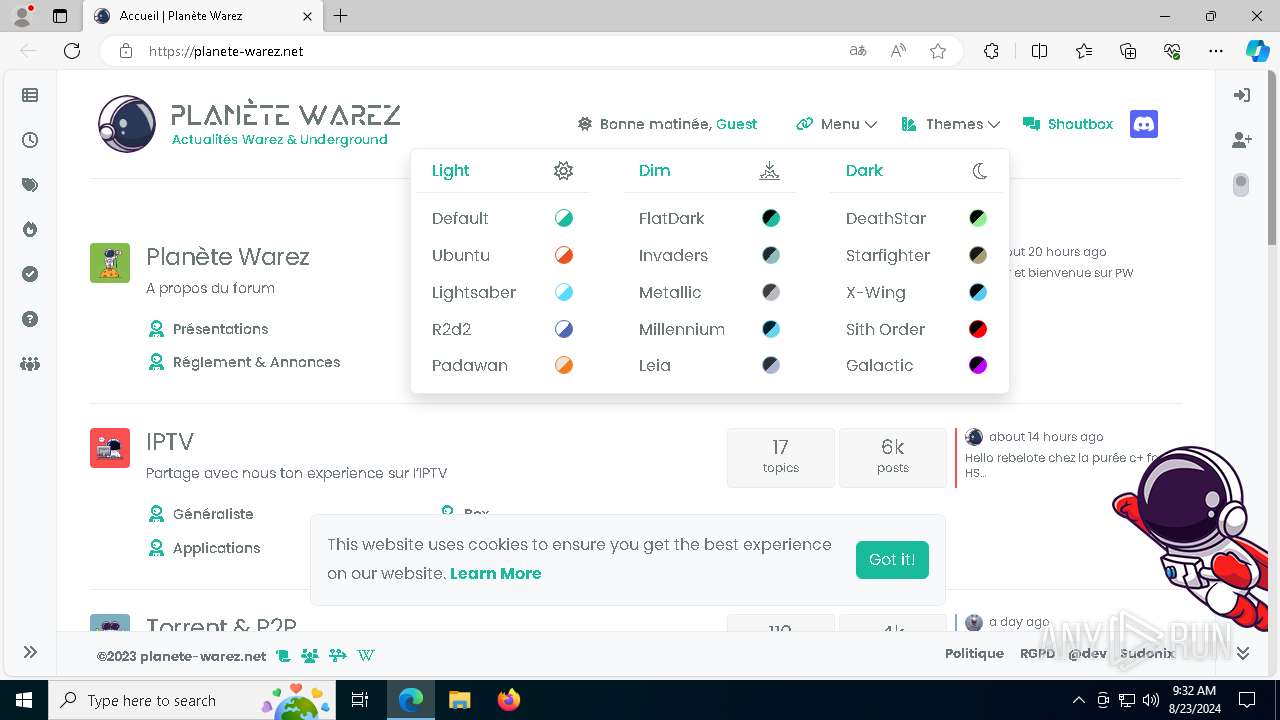Click the Shoutbox chat icon
This screenshot has height=720, width=1280.
1032,124
